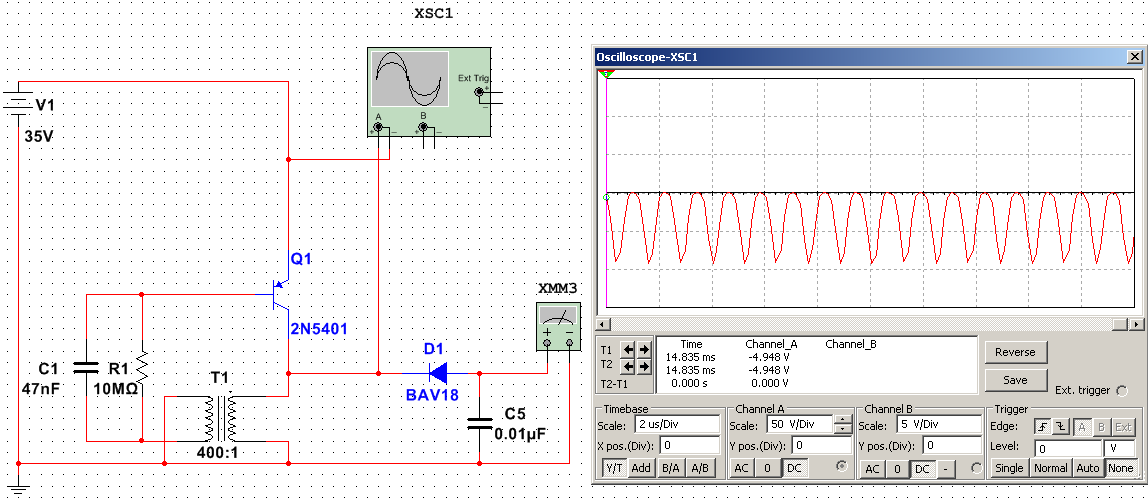The width and height of the screenshot is (1148, 503).
Task: Select the Q1 2N5401 transistor symbol
Action: coord(281,295)
